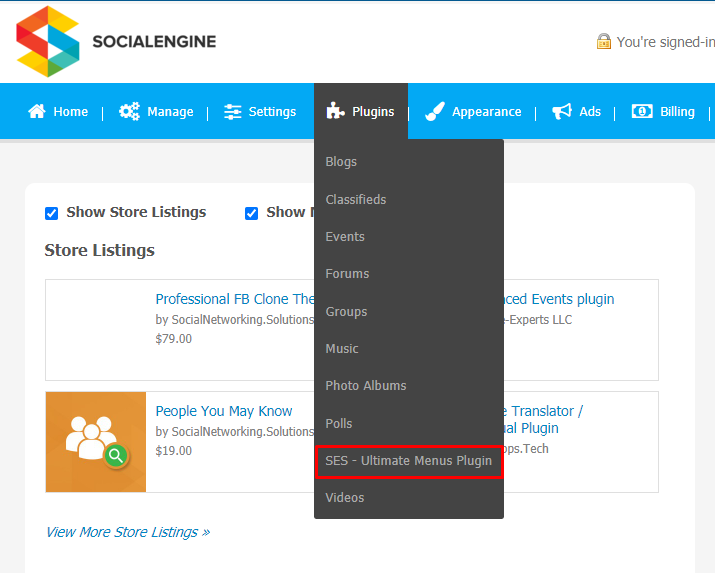Open SES - Ultimate Menus Plugin
The width and height of the screenshot is (715, 573).
coord(409,461)
